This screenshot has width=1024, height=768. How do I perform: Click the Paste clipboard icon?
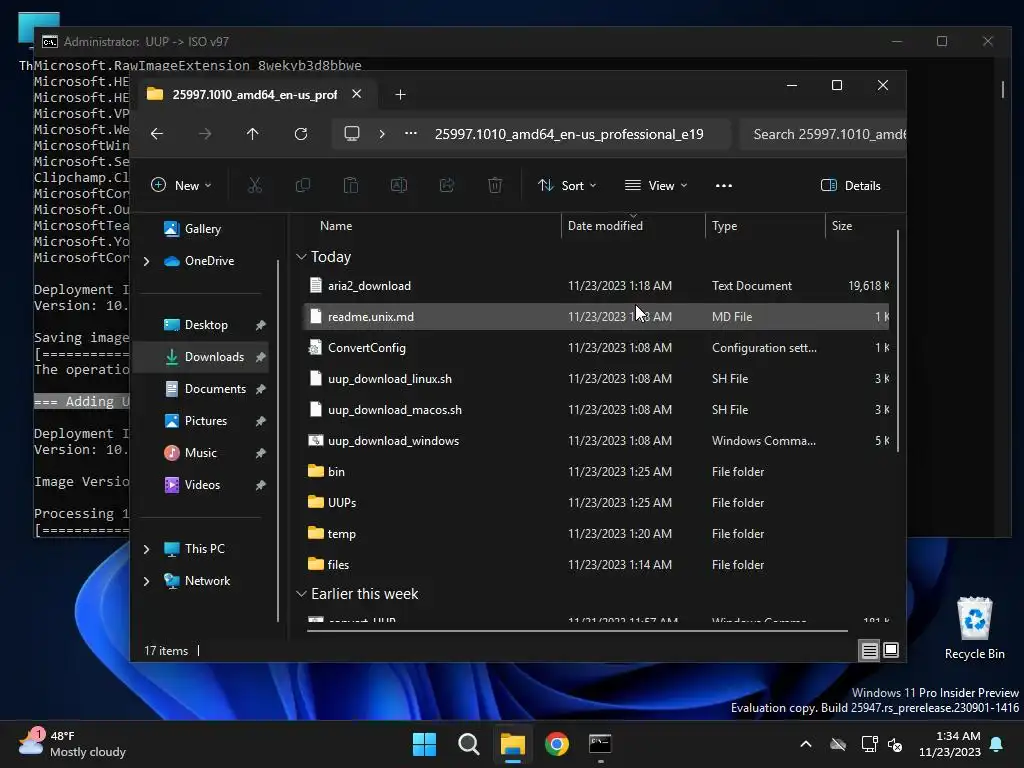coord(351,185)
